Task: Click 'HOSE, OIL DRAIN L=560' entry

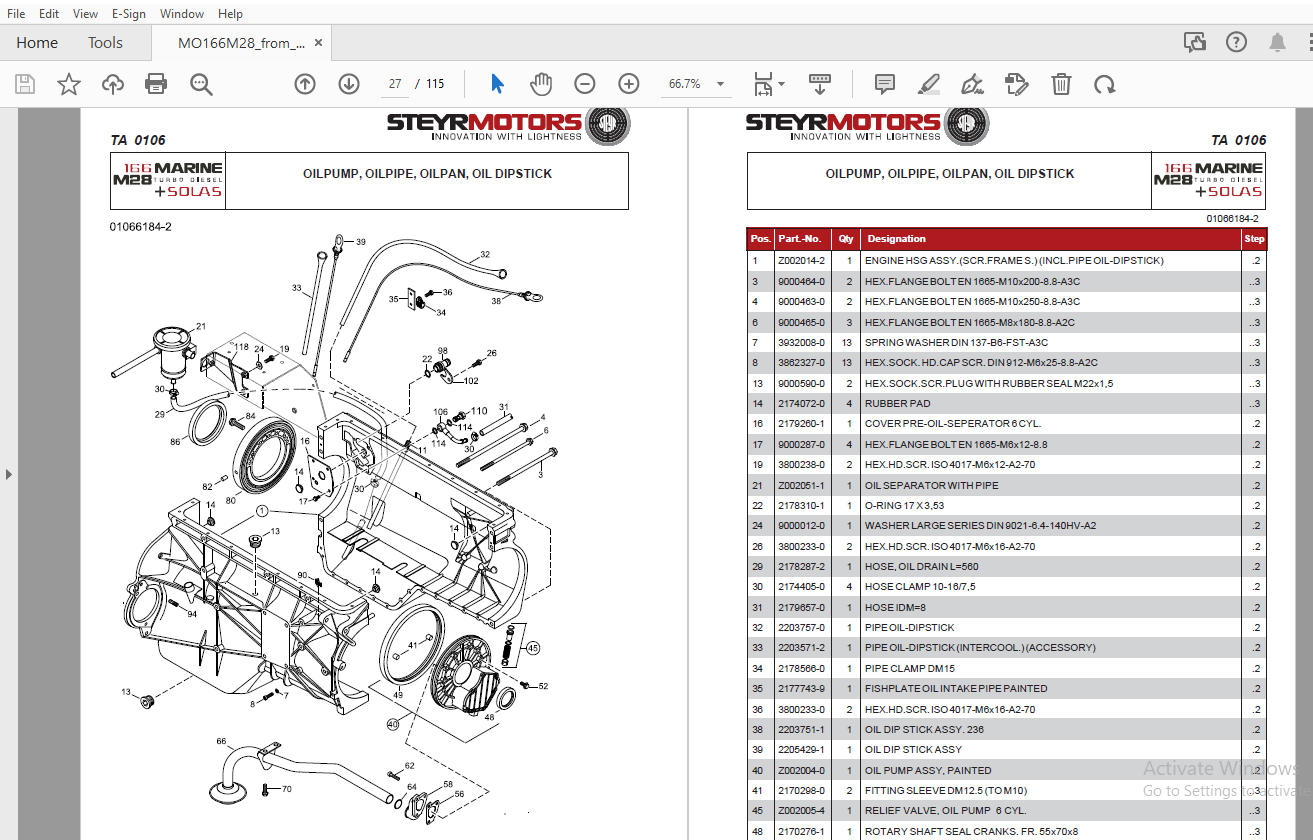Action: tap(921, 566)
